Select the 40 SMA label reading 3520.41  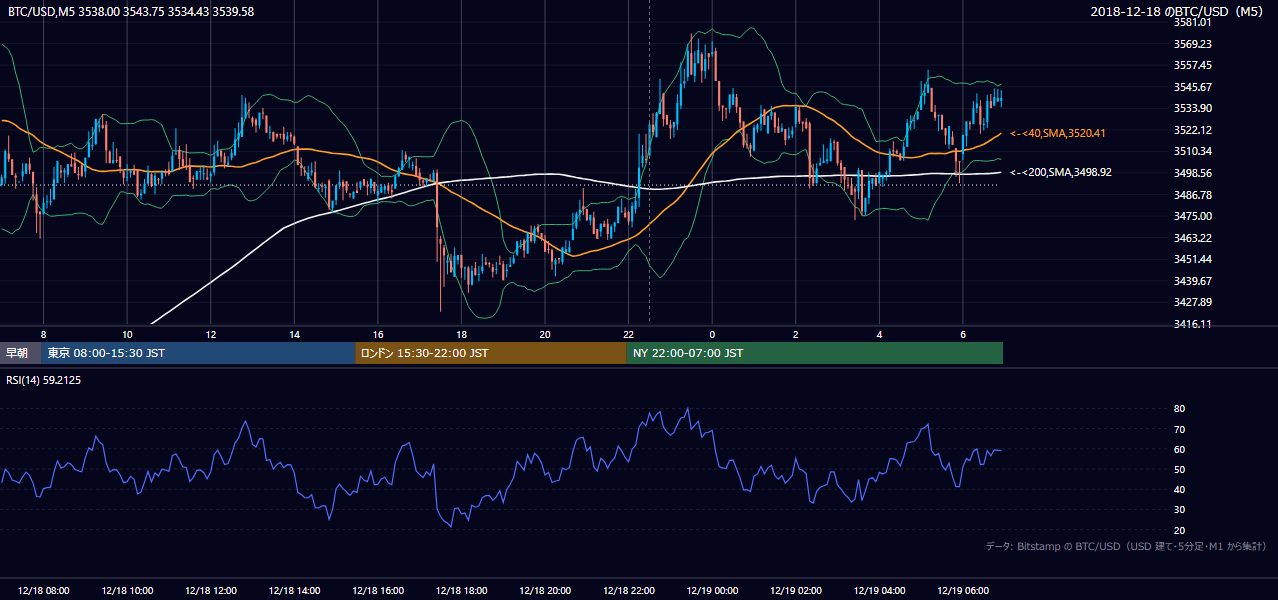point(1057,133)
